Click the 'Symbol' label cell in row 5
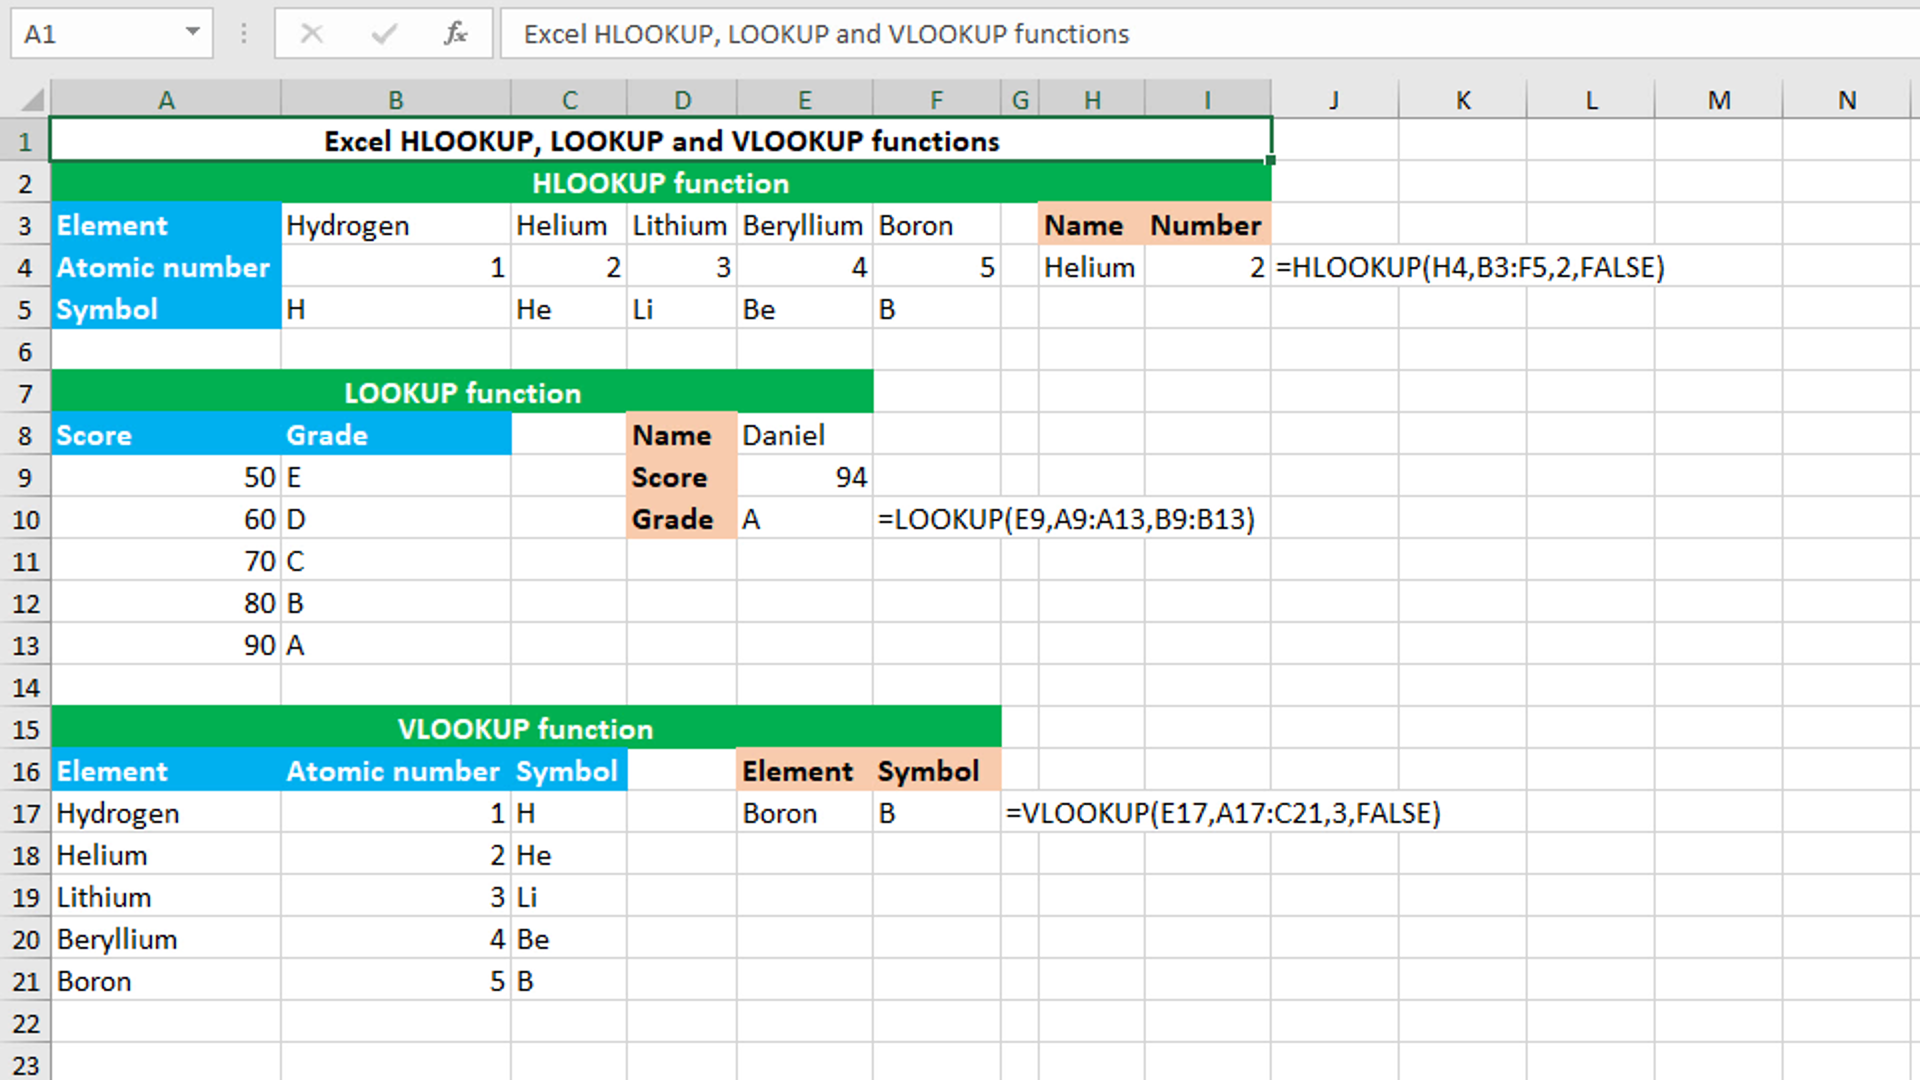This screenshot has height=1080, width=1920. pos(166,309)
